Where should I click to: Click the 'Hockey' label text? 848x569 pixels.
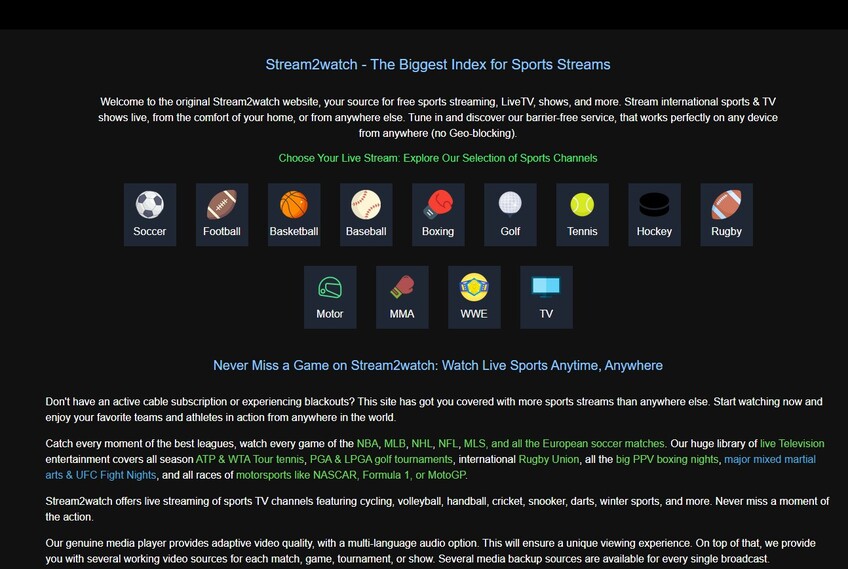(x=654, y=231)
